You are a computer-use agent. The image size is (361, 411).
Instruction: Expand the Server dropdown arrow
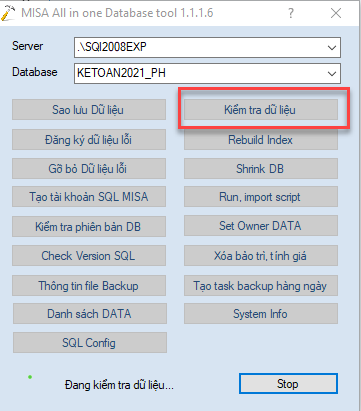click(x=332, y=47)
